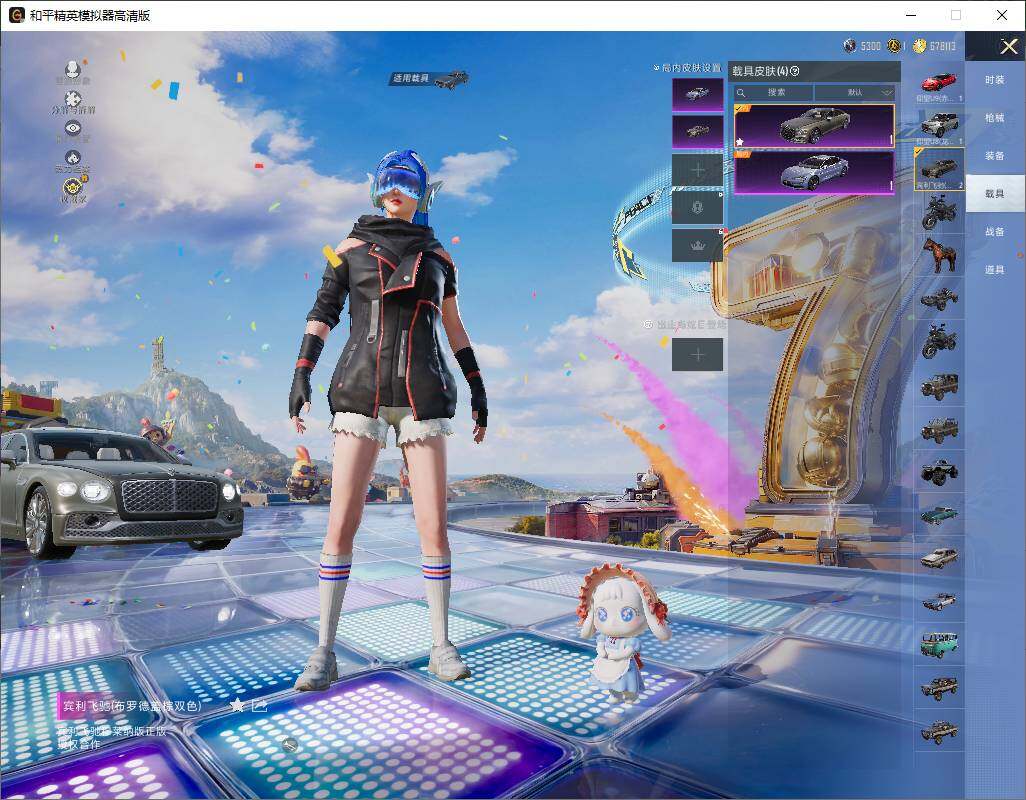The height and width of the screenshot is (800, 1026).
Task: Choose the black motorcycle in the vehicle list
Action: 939,213
